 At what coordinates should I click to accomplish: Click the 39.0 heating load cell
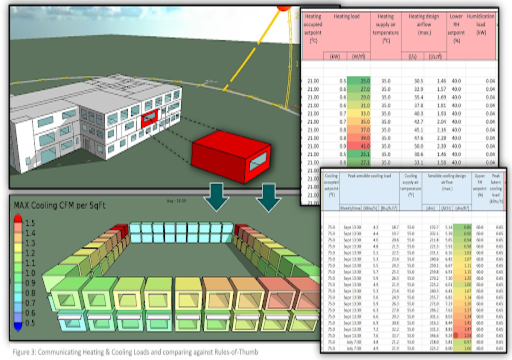[359, 138]
